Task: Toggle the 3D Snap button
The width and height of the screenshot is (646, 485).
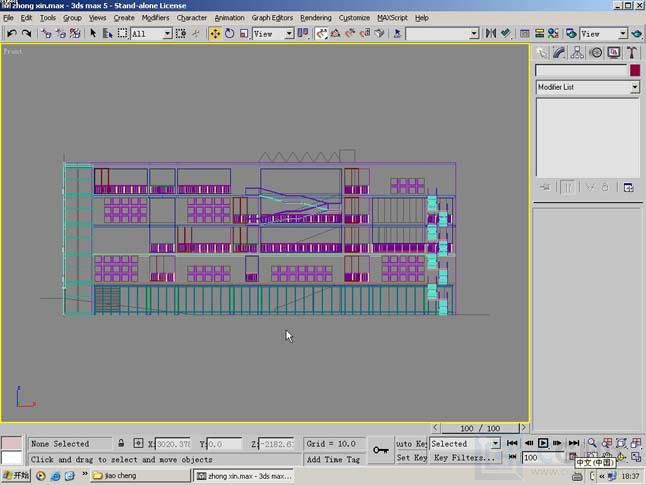Action: pos(321,33)
